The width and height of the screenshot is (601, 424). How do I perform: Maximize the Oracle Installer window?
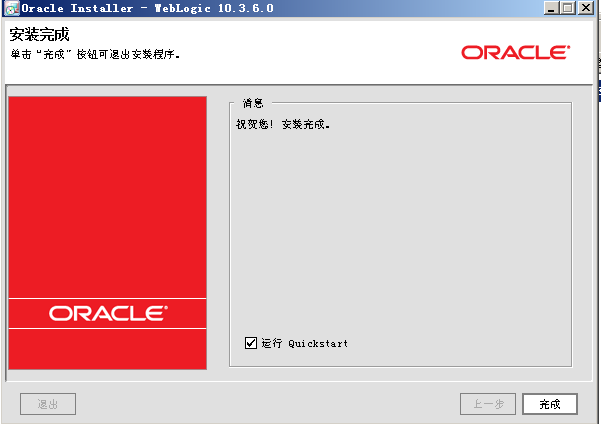click(x=568, y=8)
